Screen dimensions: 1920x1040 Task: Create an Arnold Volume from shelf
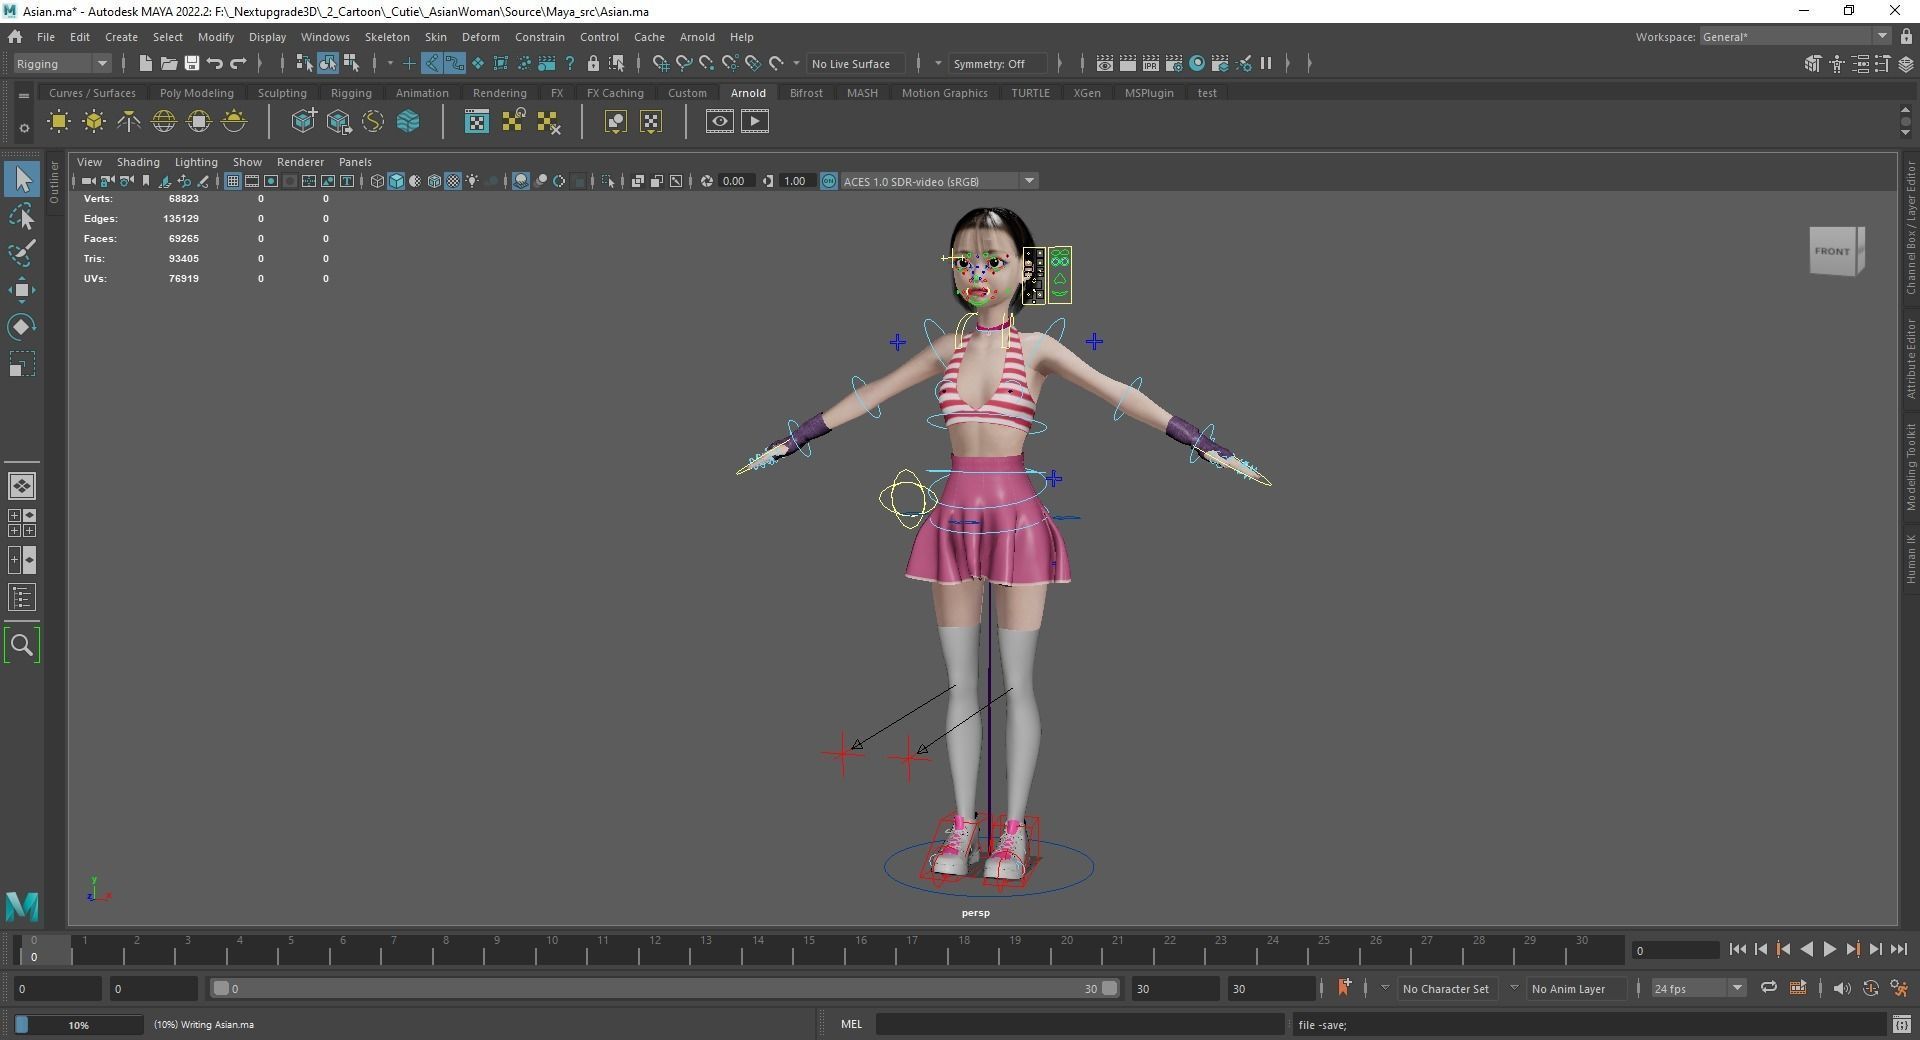[408, 122]
